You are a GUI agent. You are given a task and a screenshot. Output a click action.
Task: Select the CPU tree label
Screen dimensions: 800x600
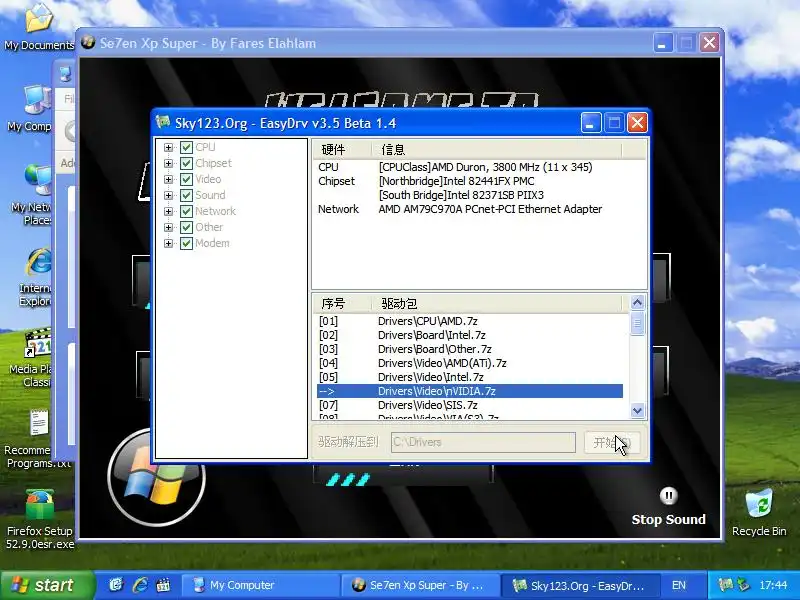coord(205,147)
